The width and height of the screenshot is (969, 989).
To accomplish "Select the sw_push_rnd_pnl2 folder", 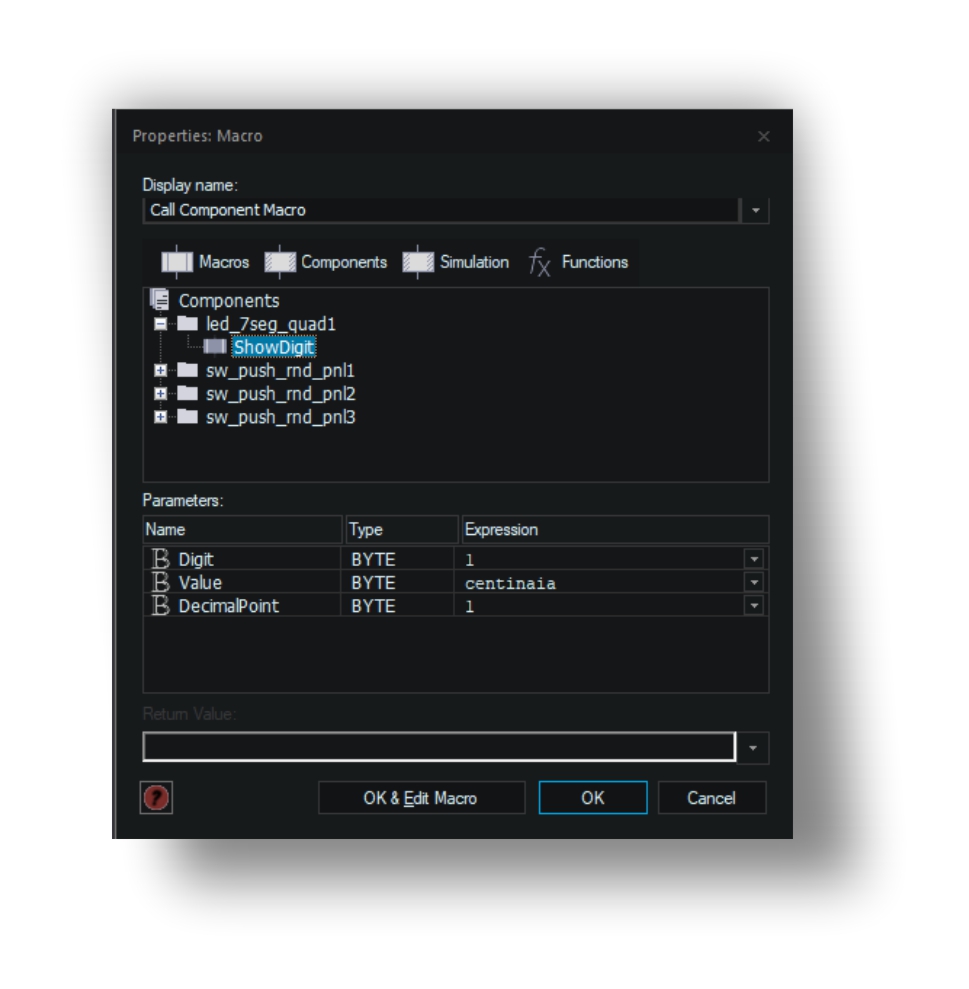I will [281, 394].
